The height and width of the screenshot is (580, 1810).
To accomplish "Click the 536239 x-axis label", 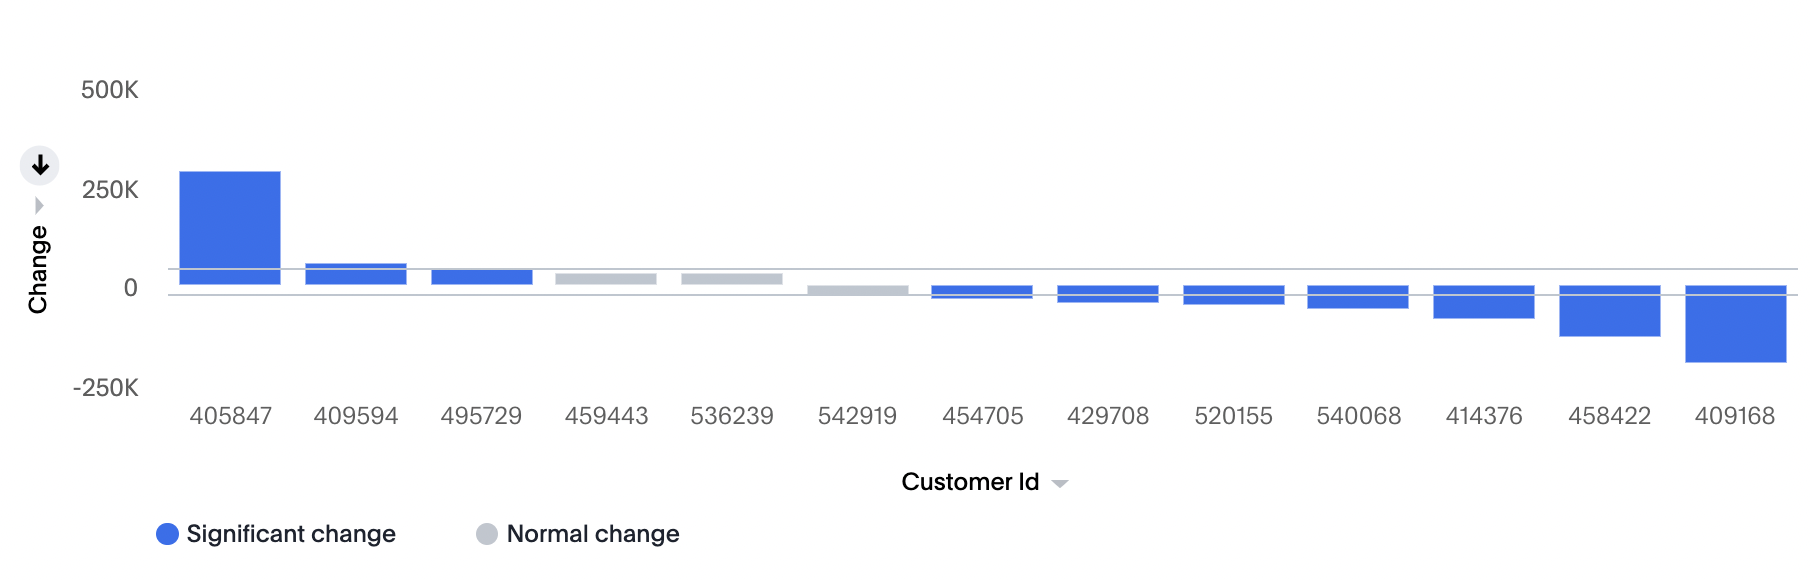I will click(x=732, y=416).
